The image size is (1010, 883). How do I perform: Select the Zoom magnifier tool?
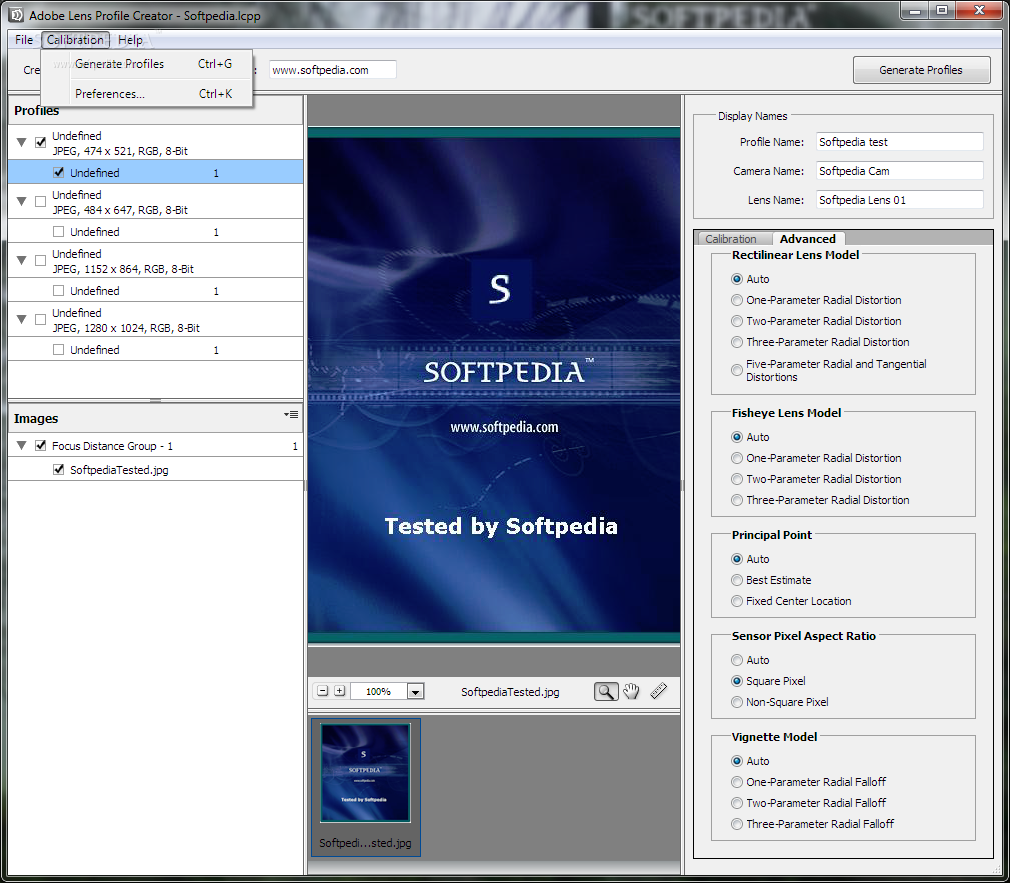tap(605, 692)
